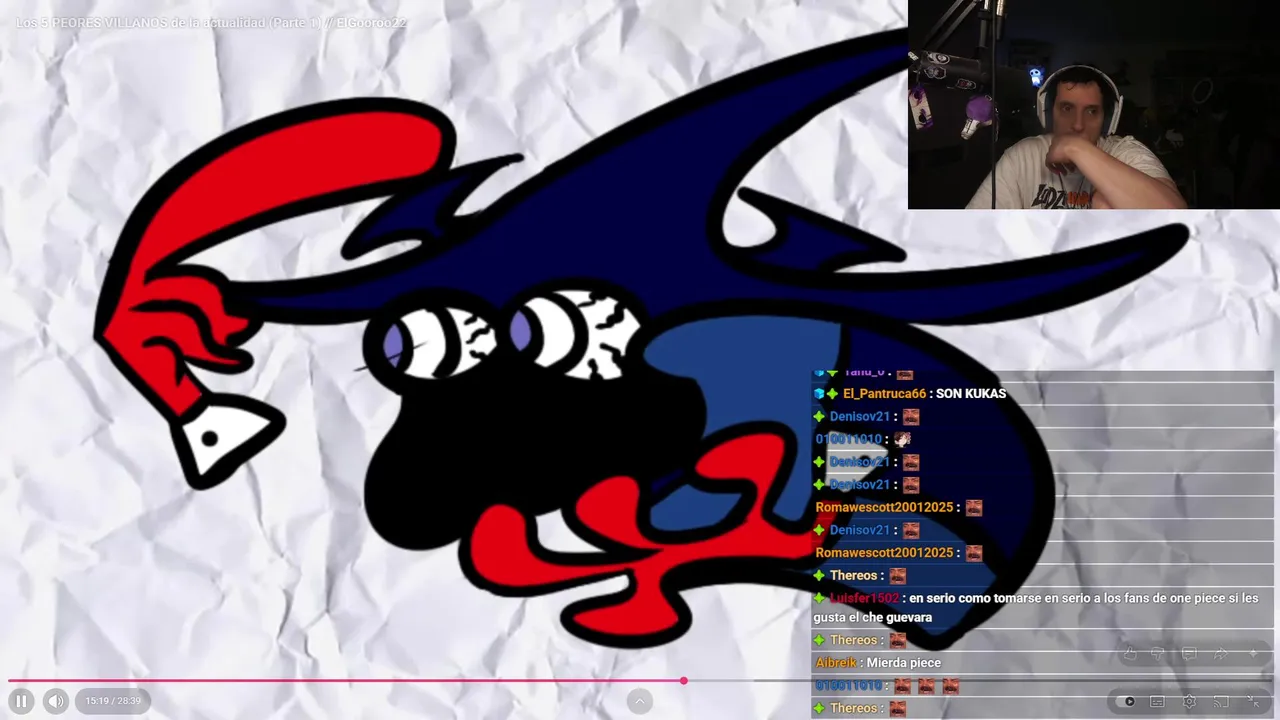Expand the chevron-up button on the player bar

(640, 701)
